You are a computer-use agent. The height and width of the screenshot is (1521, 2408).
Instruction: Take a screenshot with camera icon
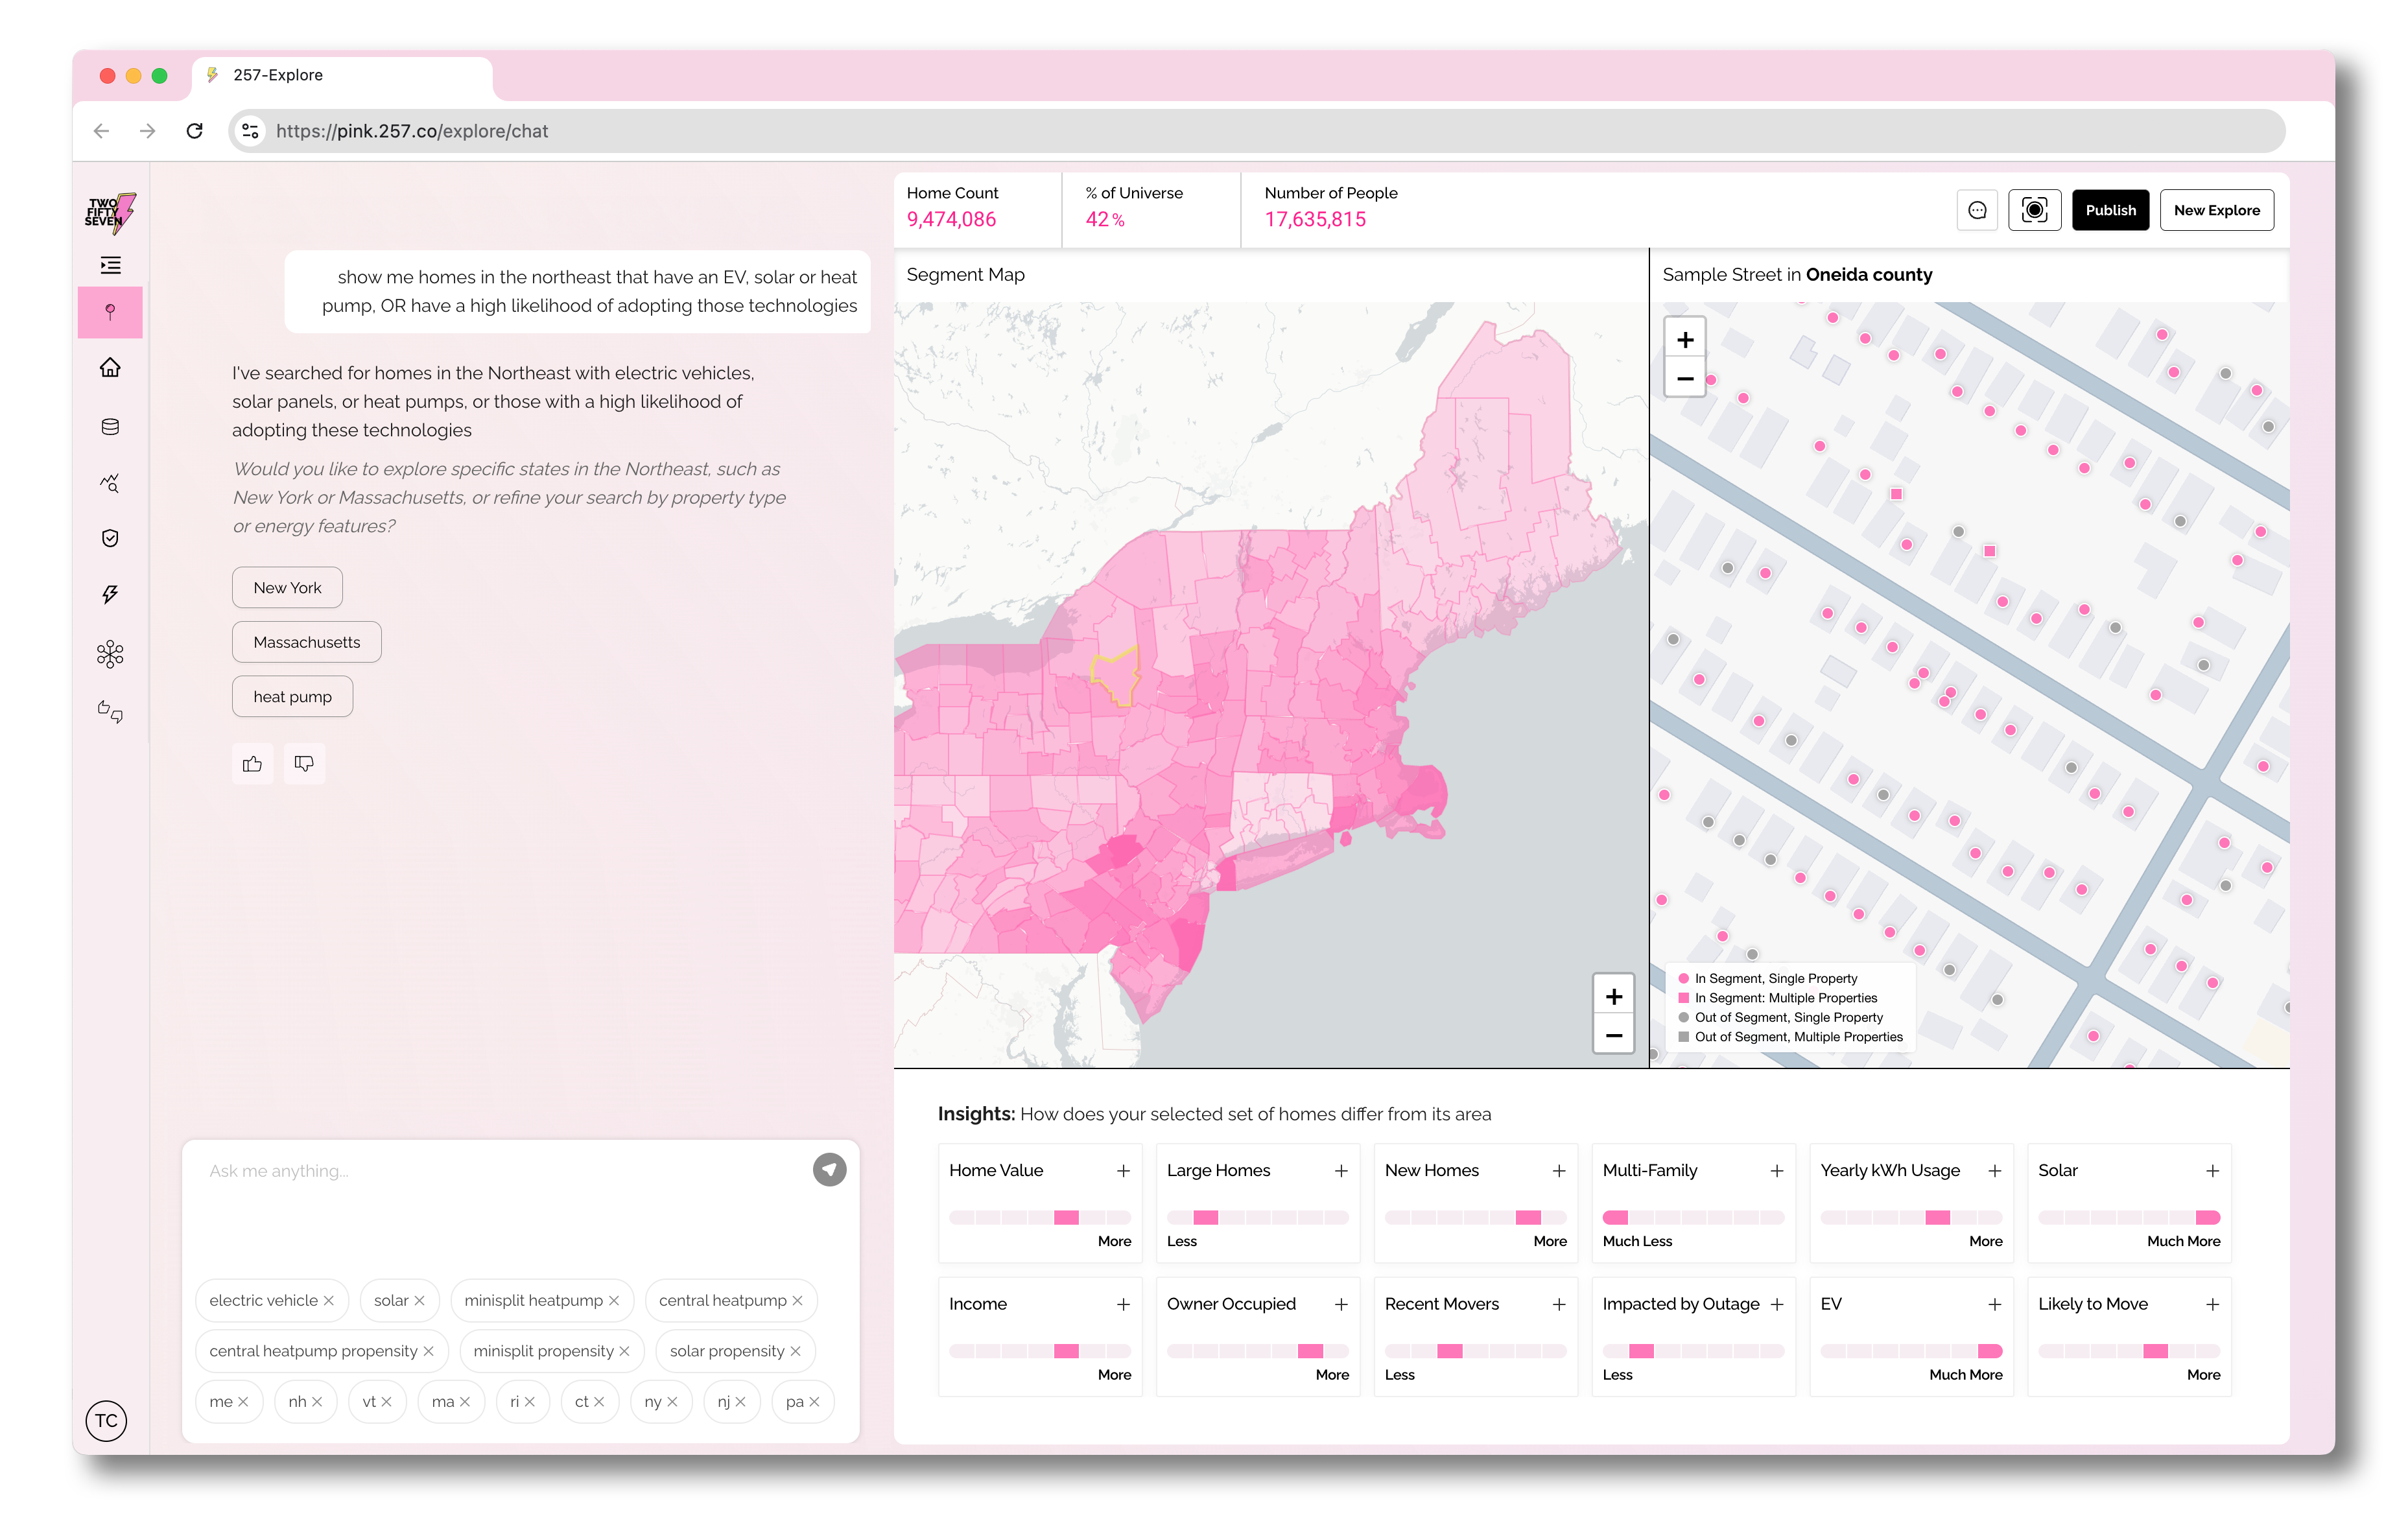2034,210
